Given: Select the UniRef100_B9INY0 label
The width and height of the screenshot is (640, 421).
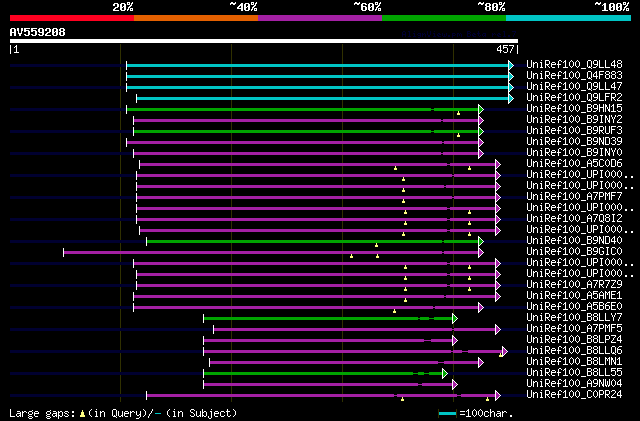Looking at the screenshot, I should click(x=574, y=153).
